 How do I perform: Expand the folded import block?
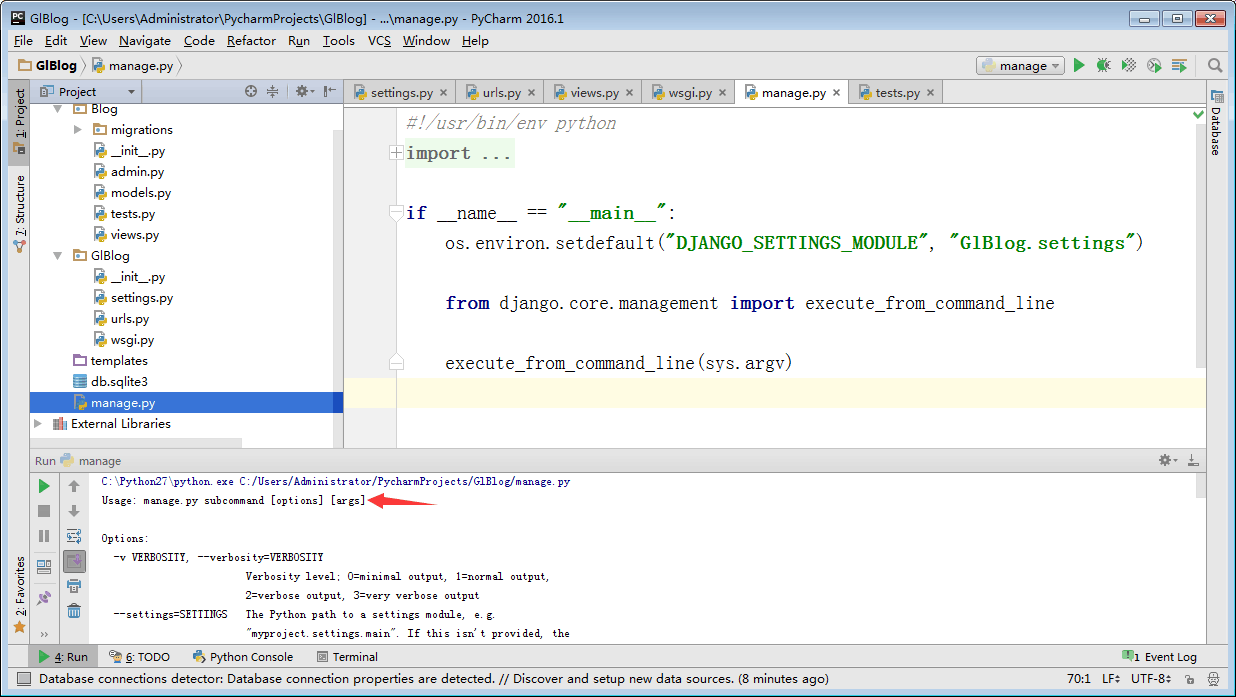tap(396, 153)
